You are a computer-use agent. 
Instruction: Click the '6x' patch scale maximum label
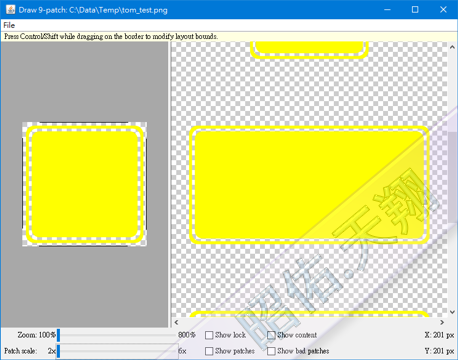coord(182,351)
